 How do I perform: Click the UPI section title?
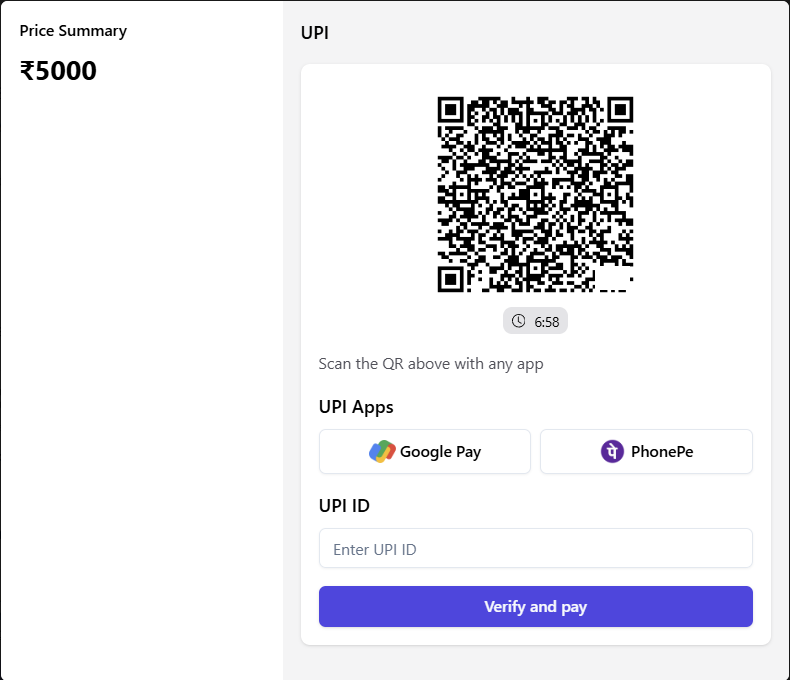click(x=315, y=33)
